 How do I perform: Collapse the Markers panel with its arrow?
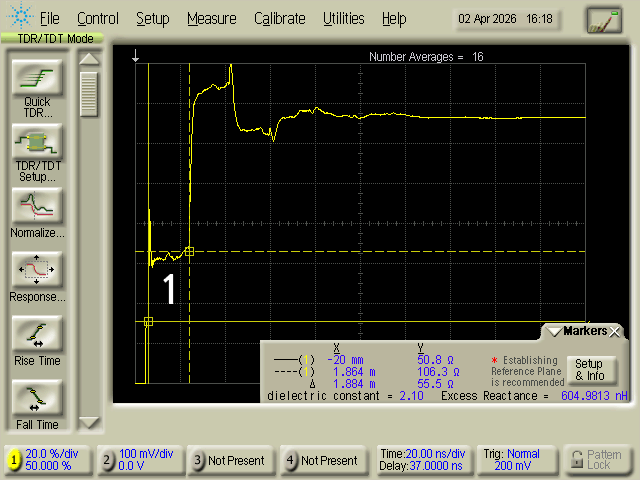tap(552, 331)
